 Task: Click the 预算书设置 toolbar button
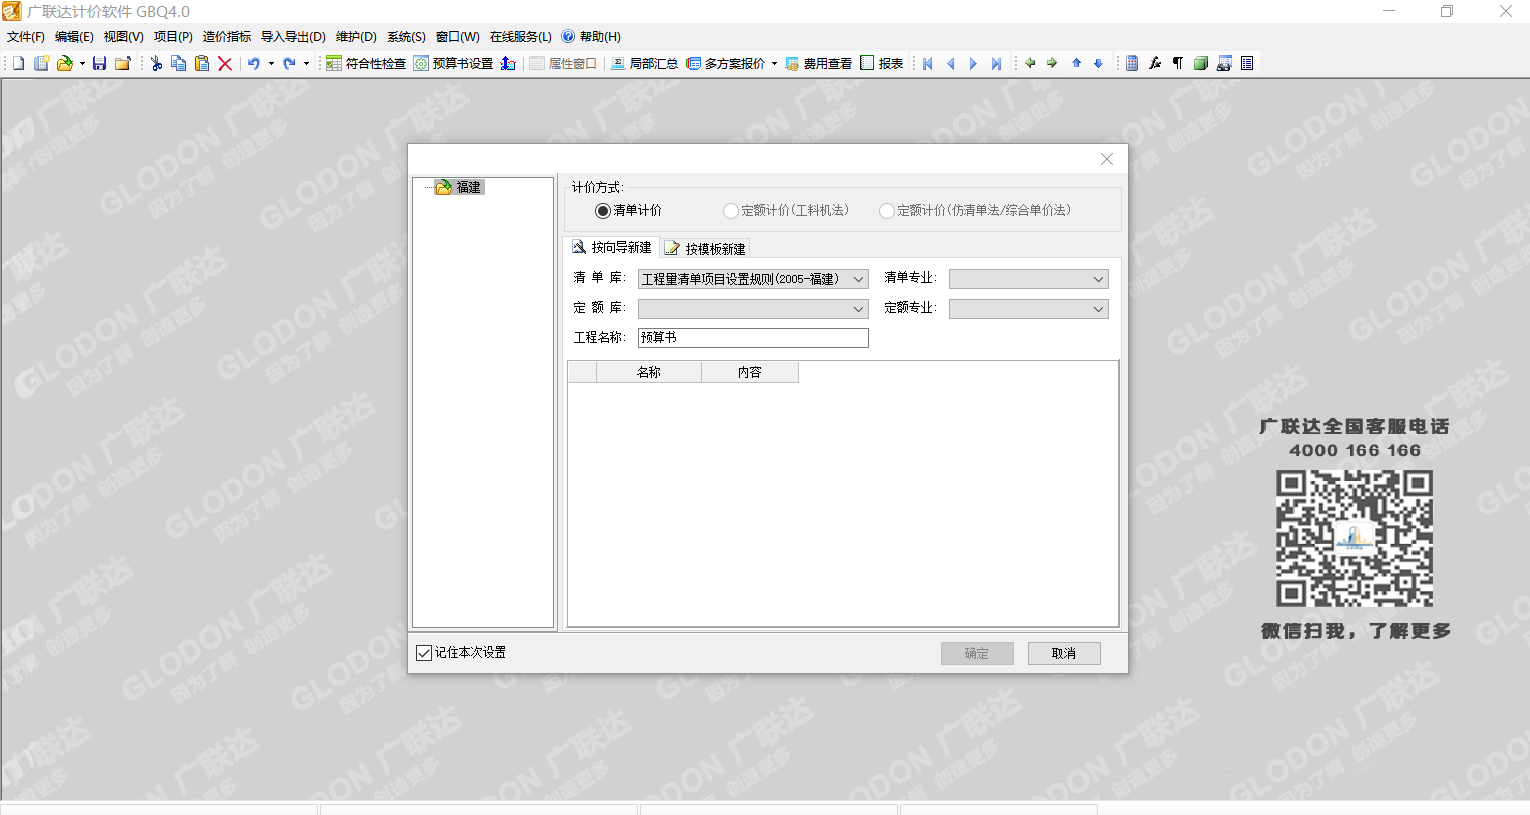tap(454, 63)
